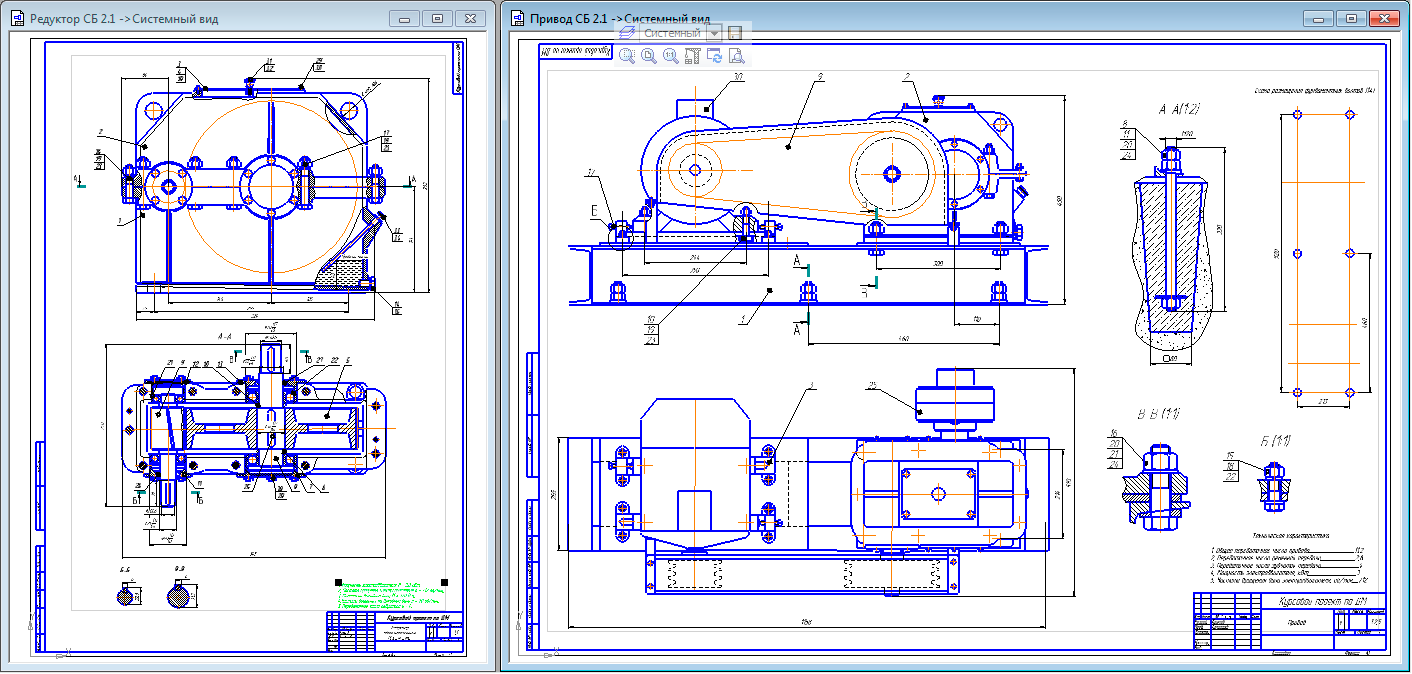Open the document preview magnifier icon
This screenshot has height=674, width=1412.
tap(736, 56)
